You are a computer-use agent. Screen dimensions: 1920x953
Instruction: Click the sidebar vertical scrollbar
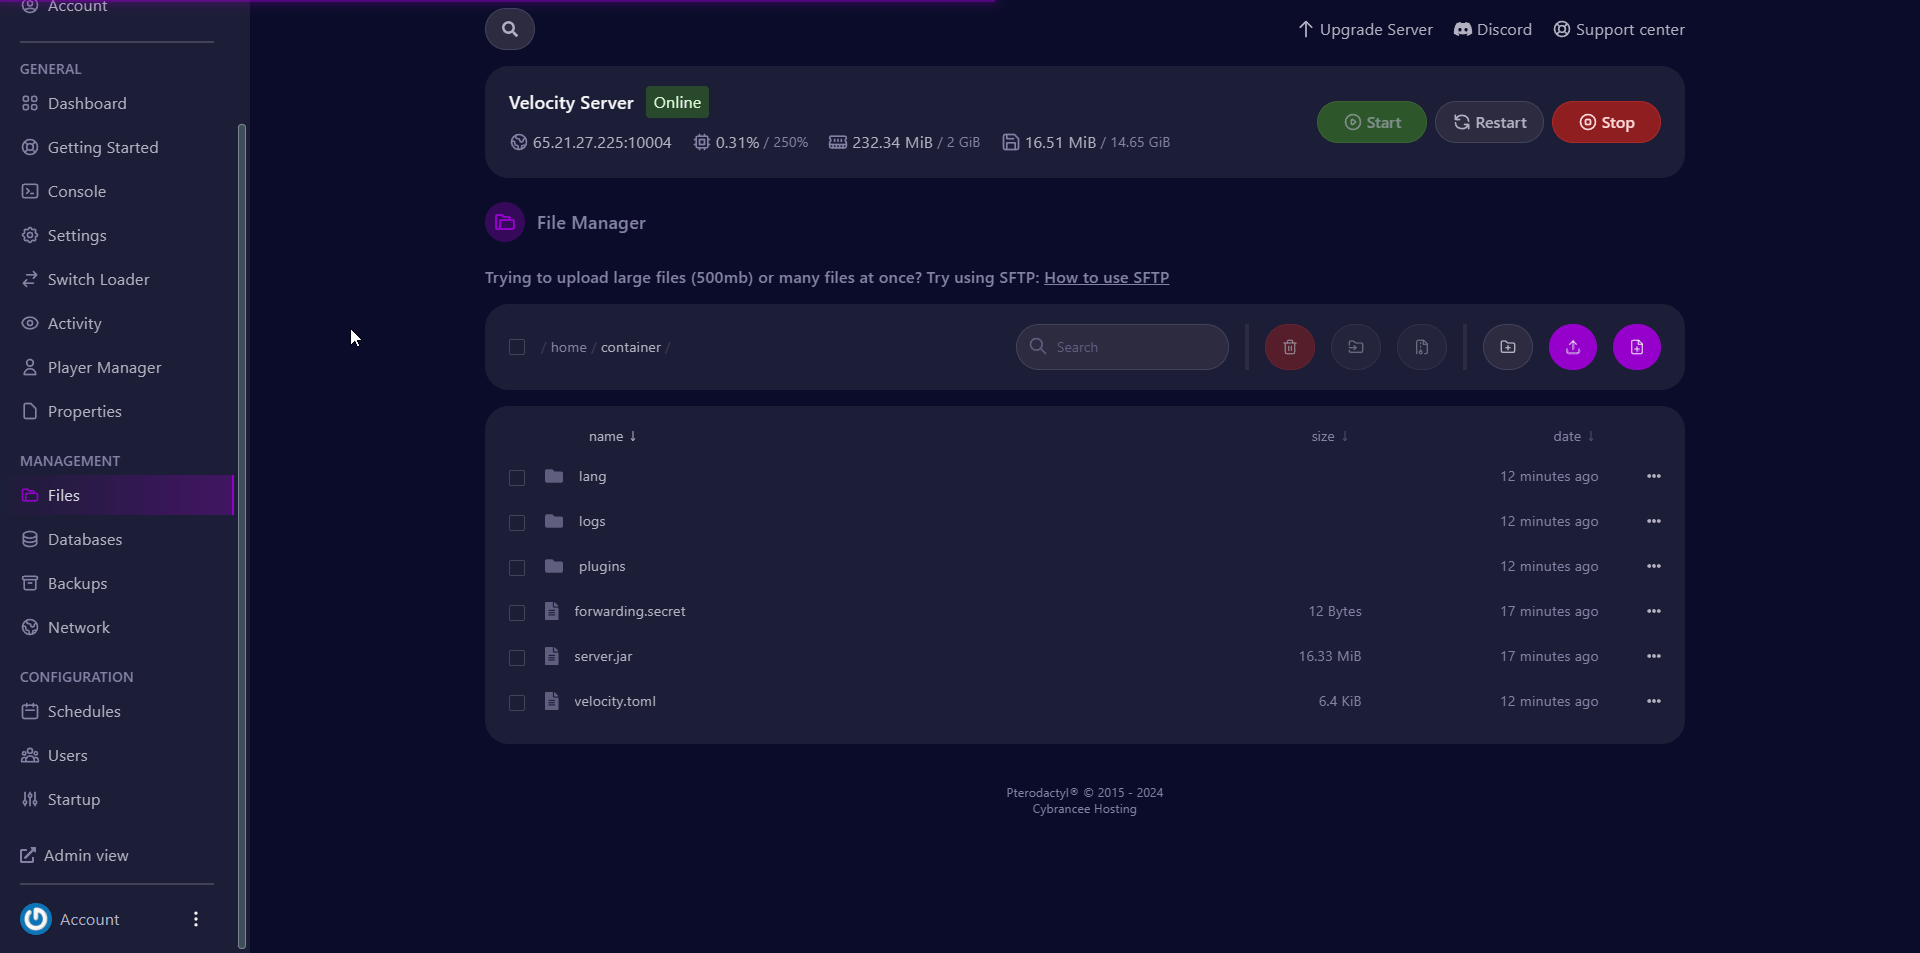pos(241,535)
